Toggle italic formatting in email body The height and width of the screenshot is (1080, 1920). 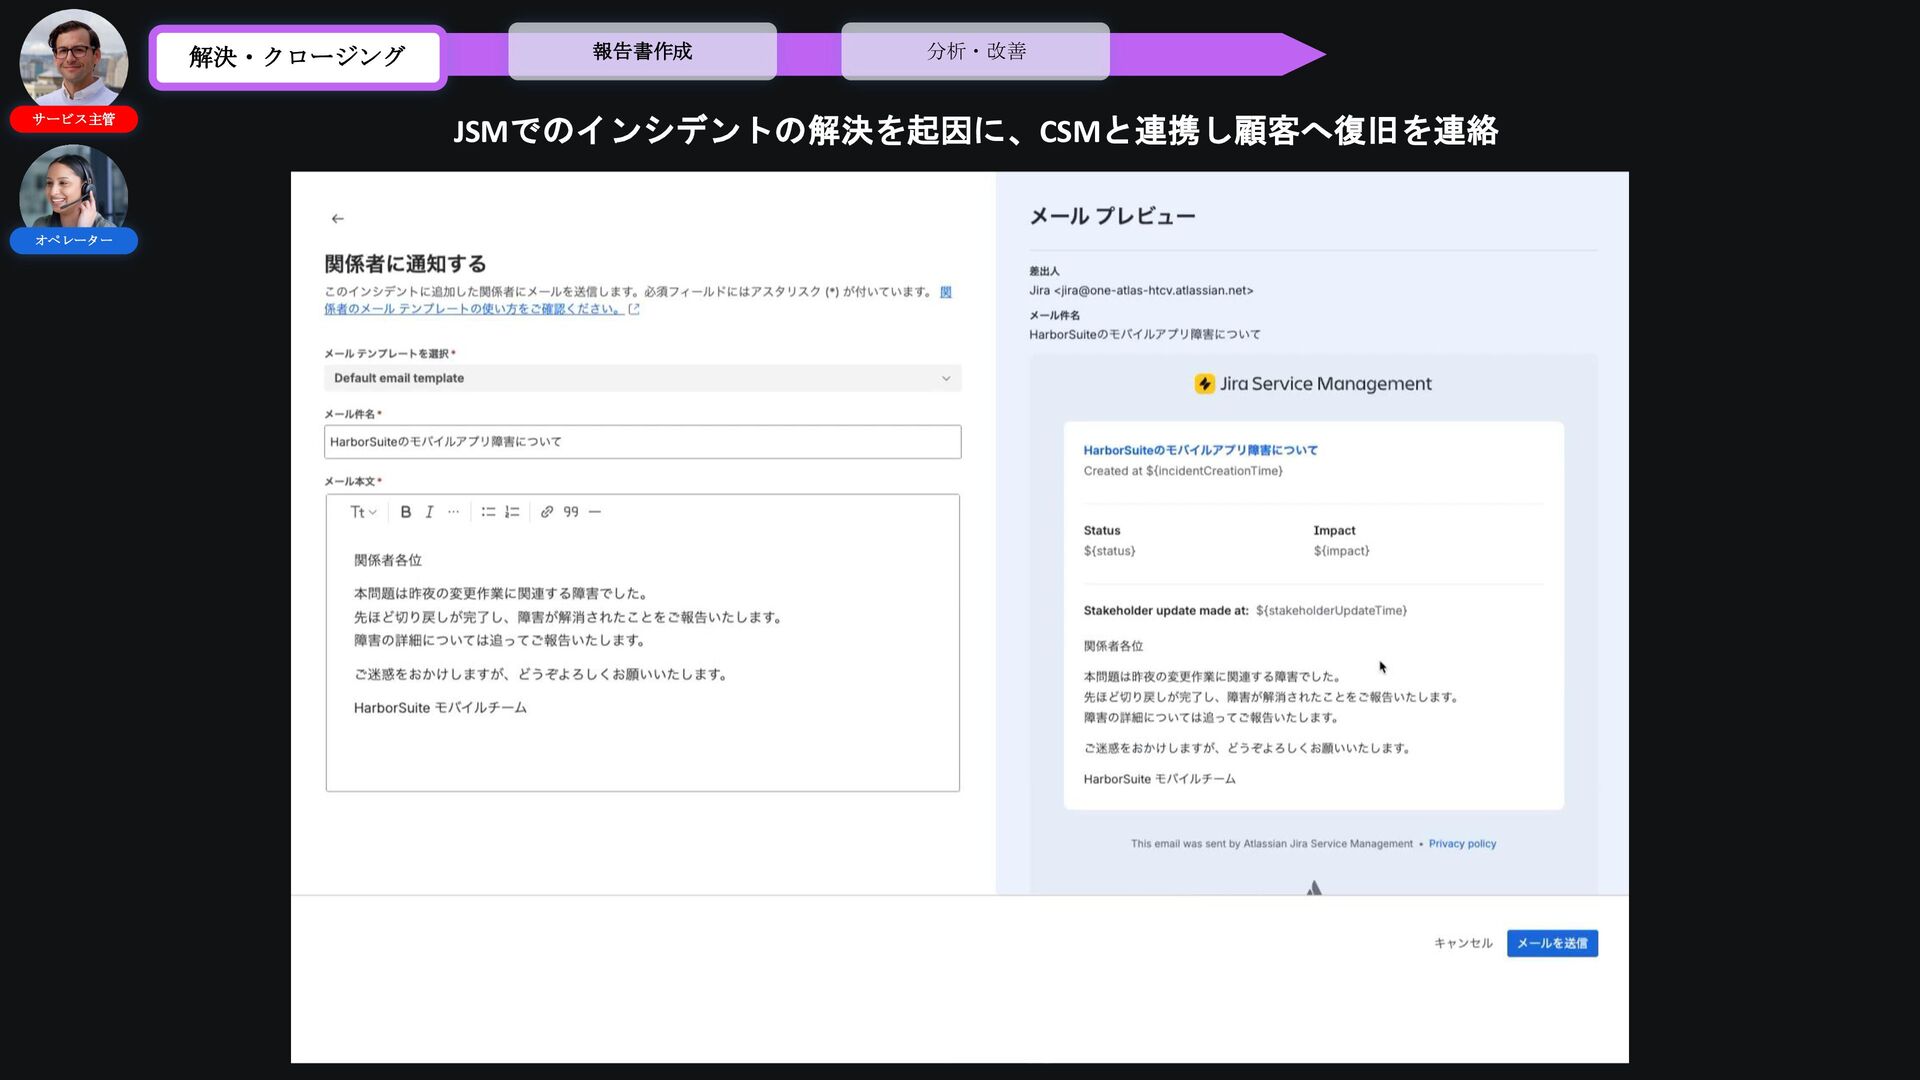click(x=429, y=512)
